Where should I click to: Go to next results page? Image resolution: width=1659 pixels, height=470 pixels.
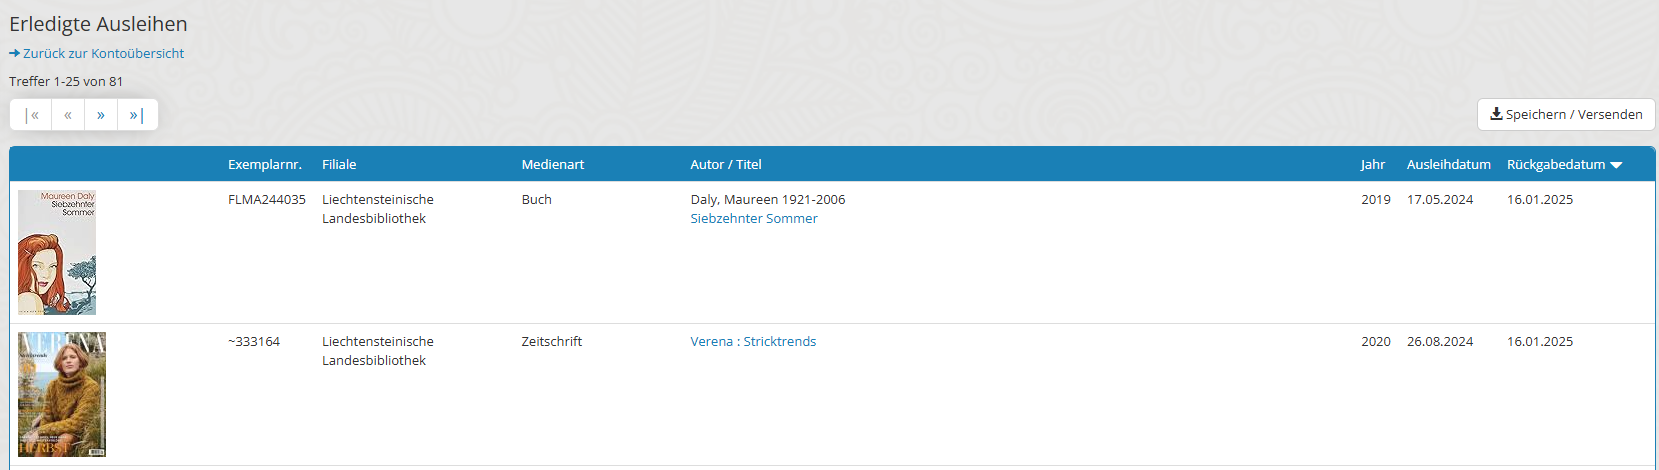(101, 115)
